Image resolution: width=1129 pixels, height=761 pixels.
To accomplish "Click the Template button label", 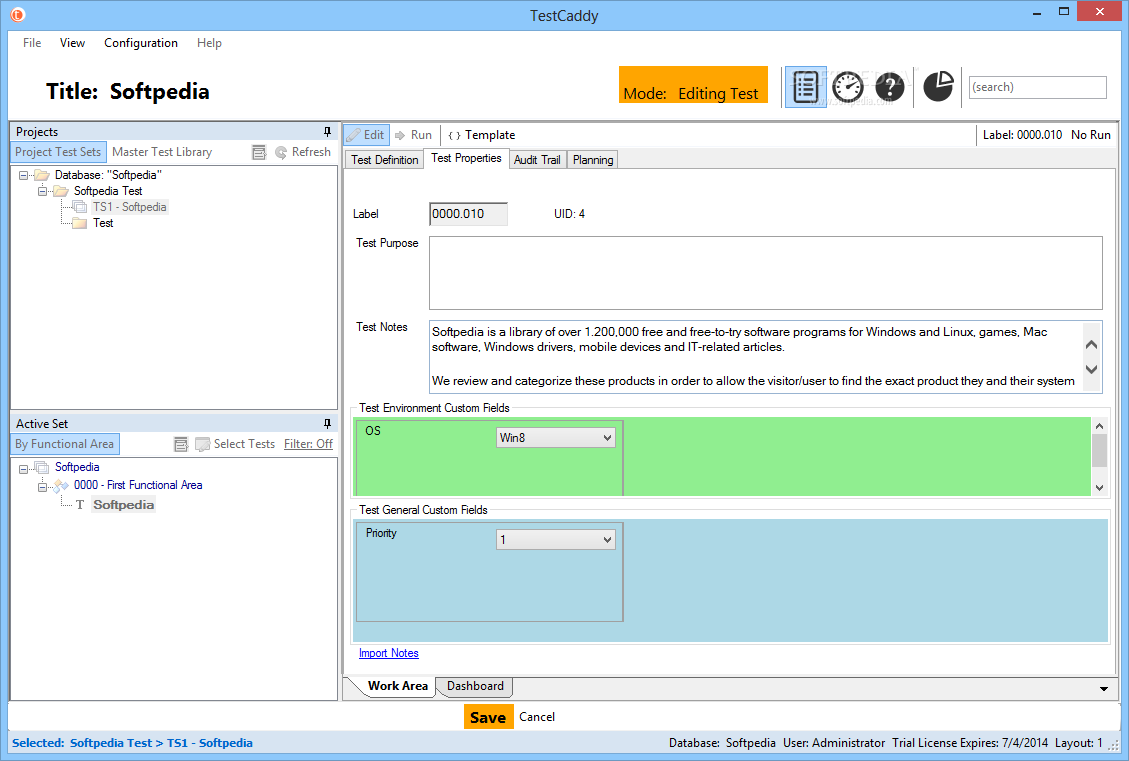I will (490, 135).
